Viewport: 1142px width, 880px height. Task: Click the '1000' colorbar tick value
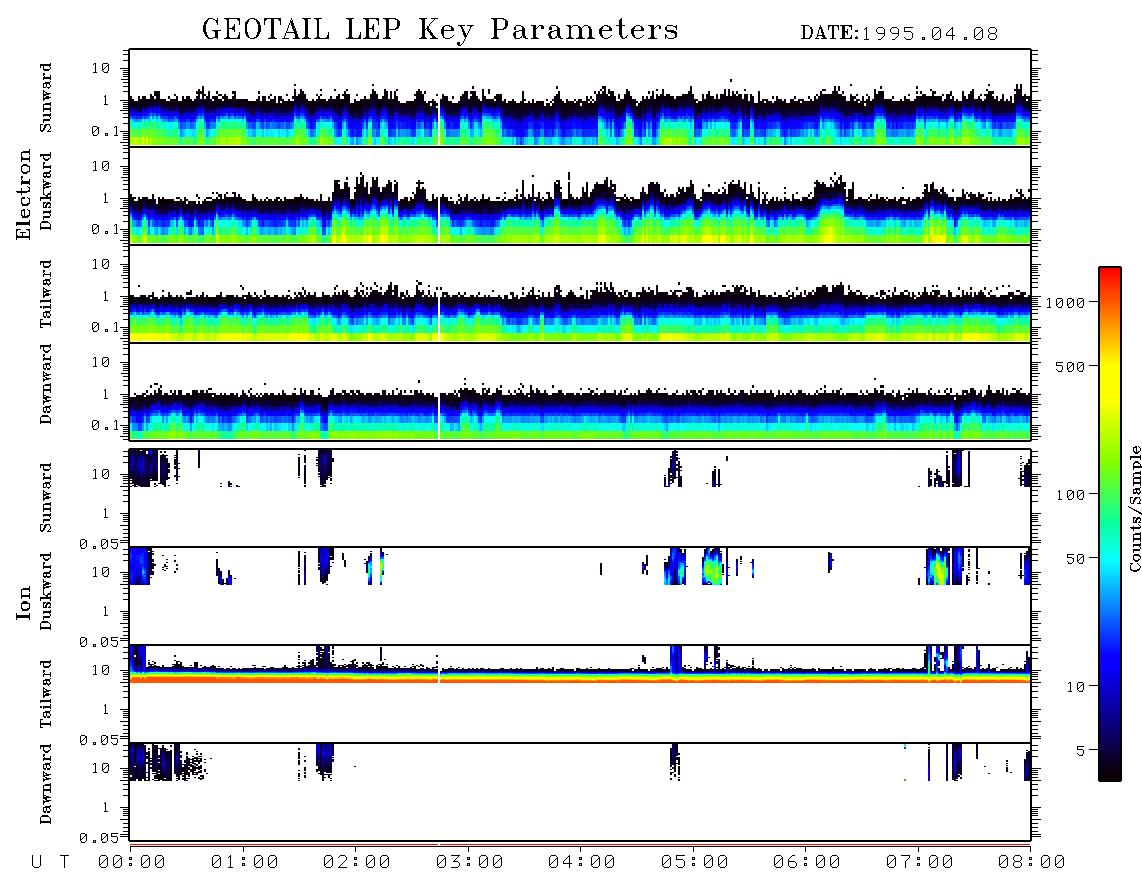[1065, 303]
